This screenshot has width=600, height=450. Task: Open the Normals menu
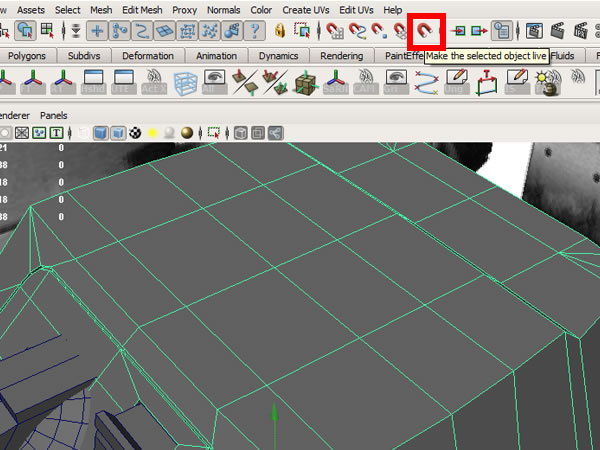pyautogui.click(x=223, y=9)
